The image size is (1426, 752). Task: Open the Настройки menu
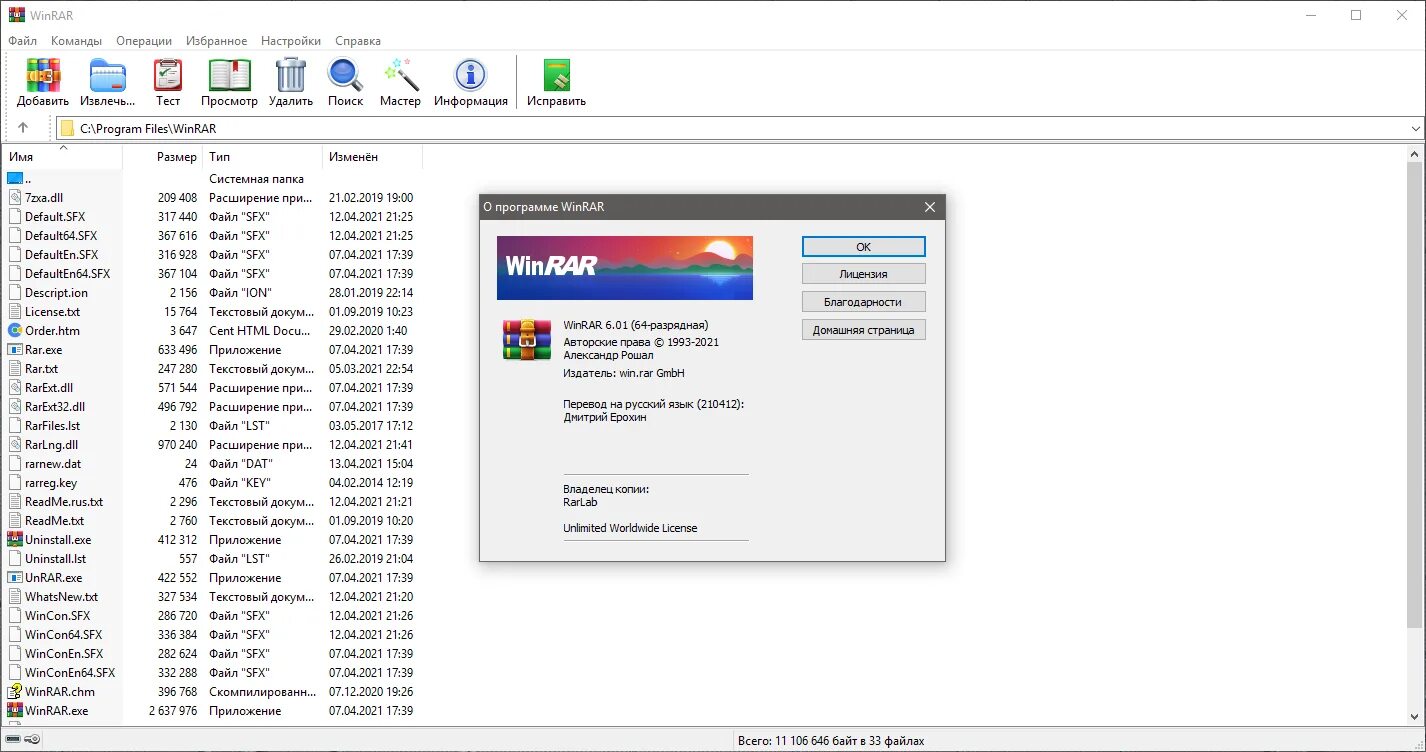point(291,41)
